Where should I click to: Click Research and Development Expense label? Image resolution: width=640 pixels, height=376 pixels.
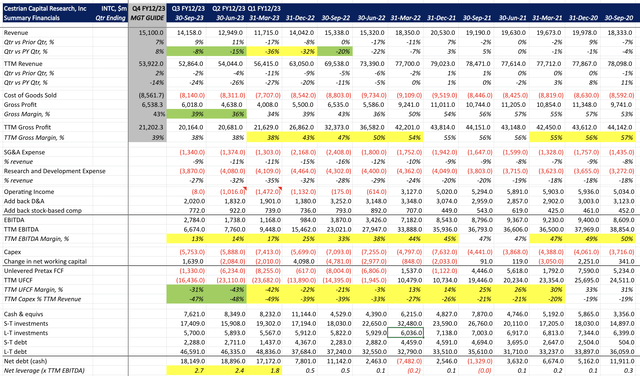click(54, 171)
